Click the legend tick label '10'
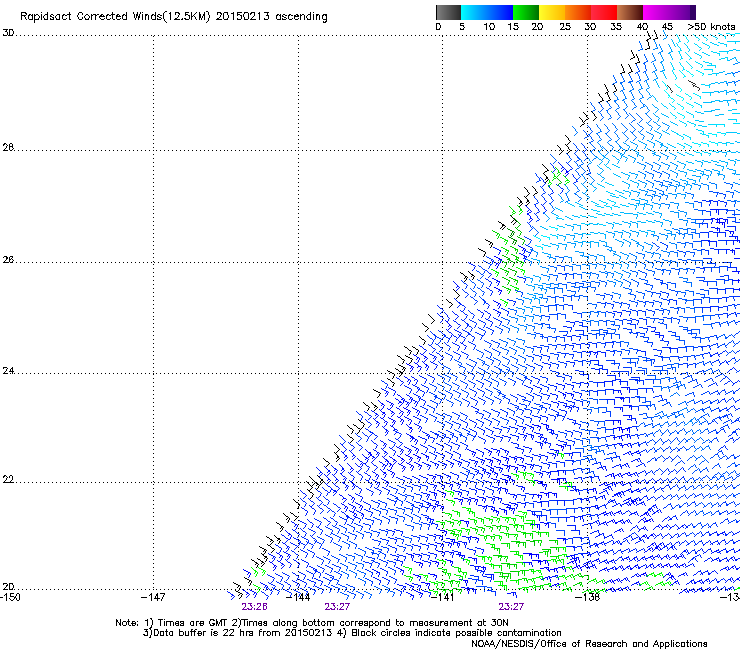The height and width of the screenshot is (650, 740). [x=489, y=27]
